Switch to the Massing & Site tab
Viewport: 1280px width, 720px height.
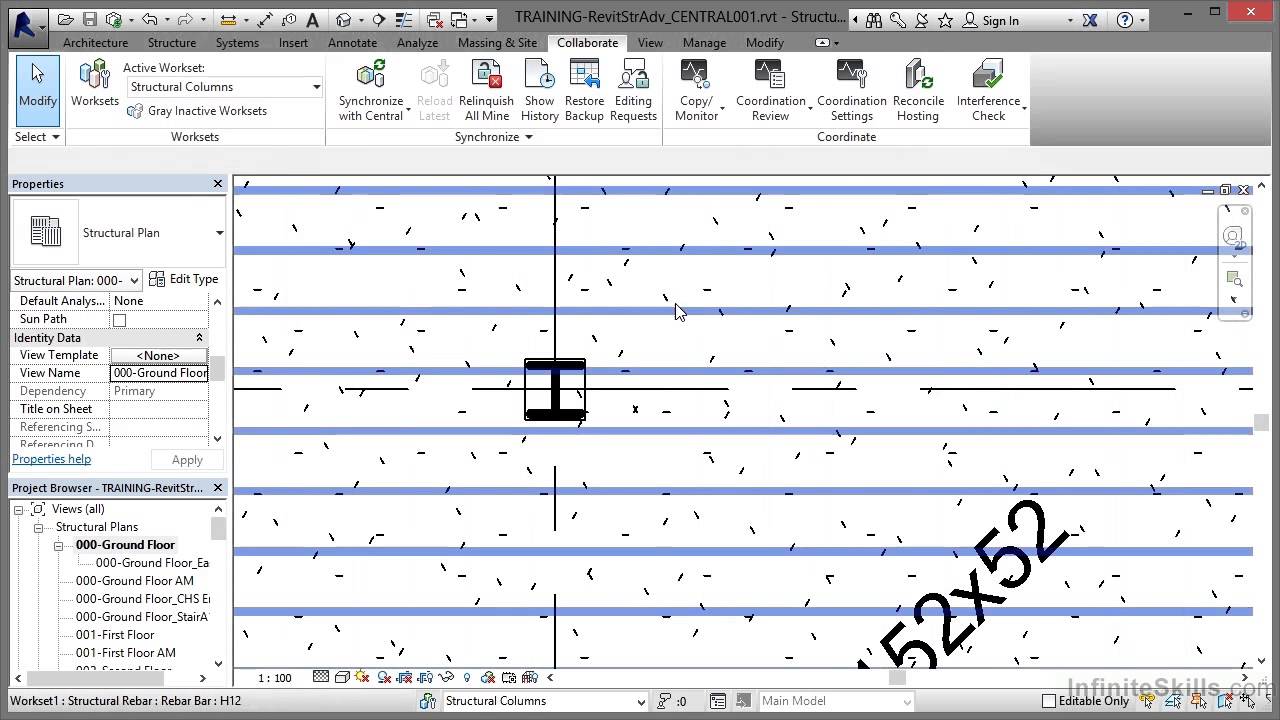pos(497,43)
